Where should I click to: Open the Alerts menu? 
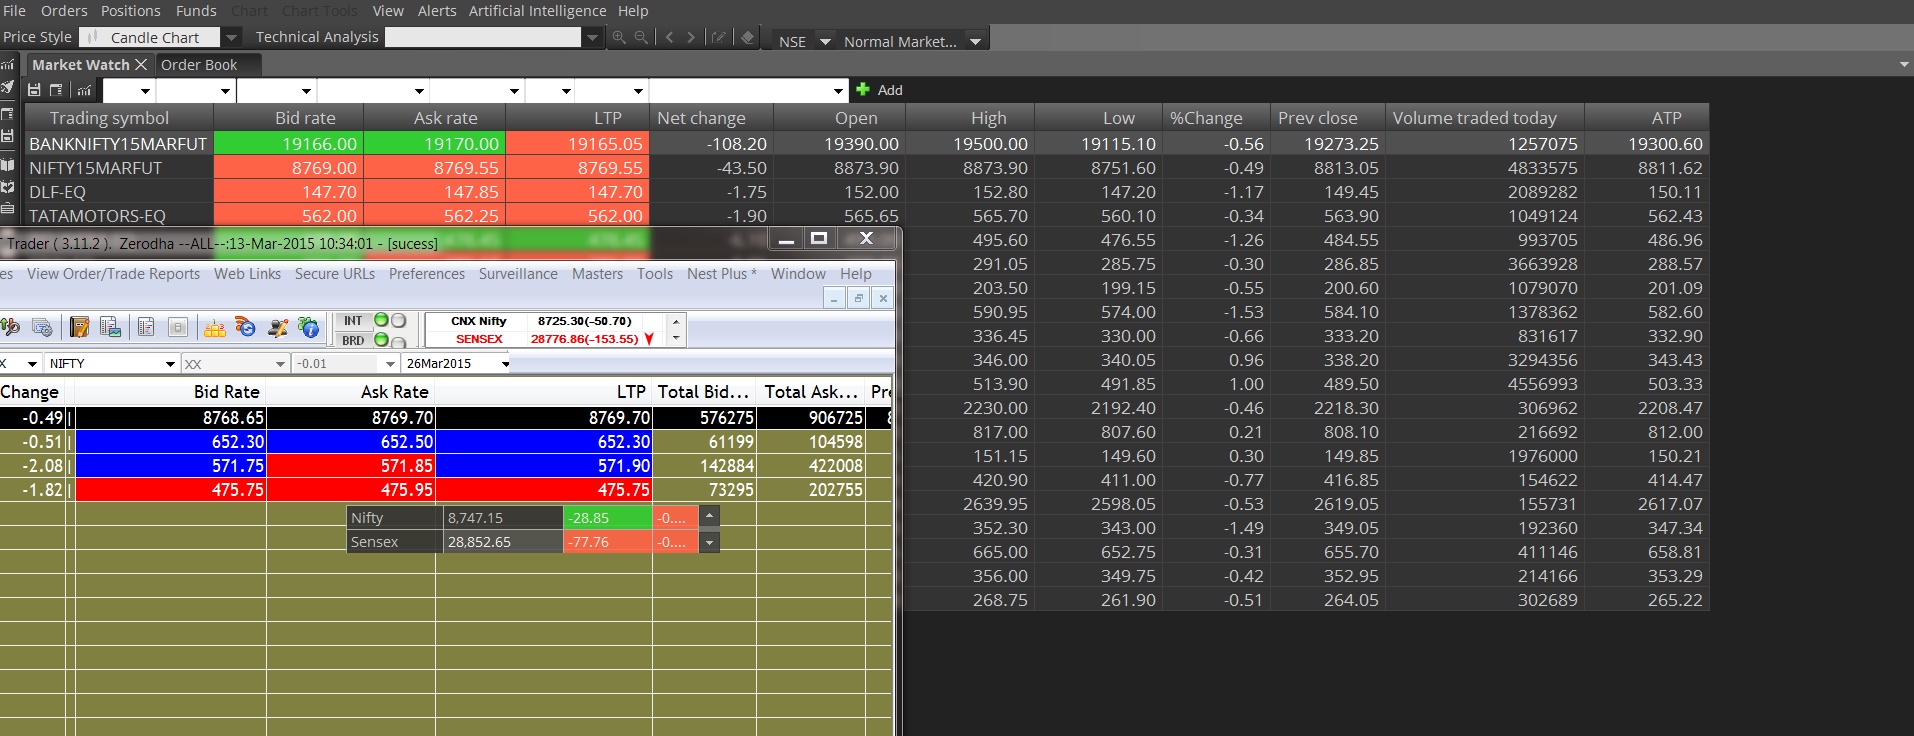coord(437,11)
